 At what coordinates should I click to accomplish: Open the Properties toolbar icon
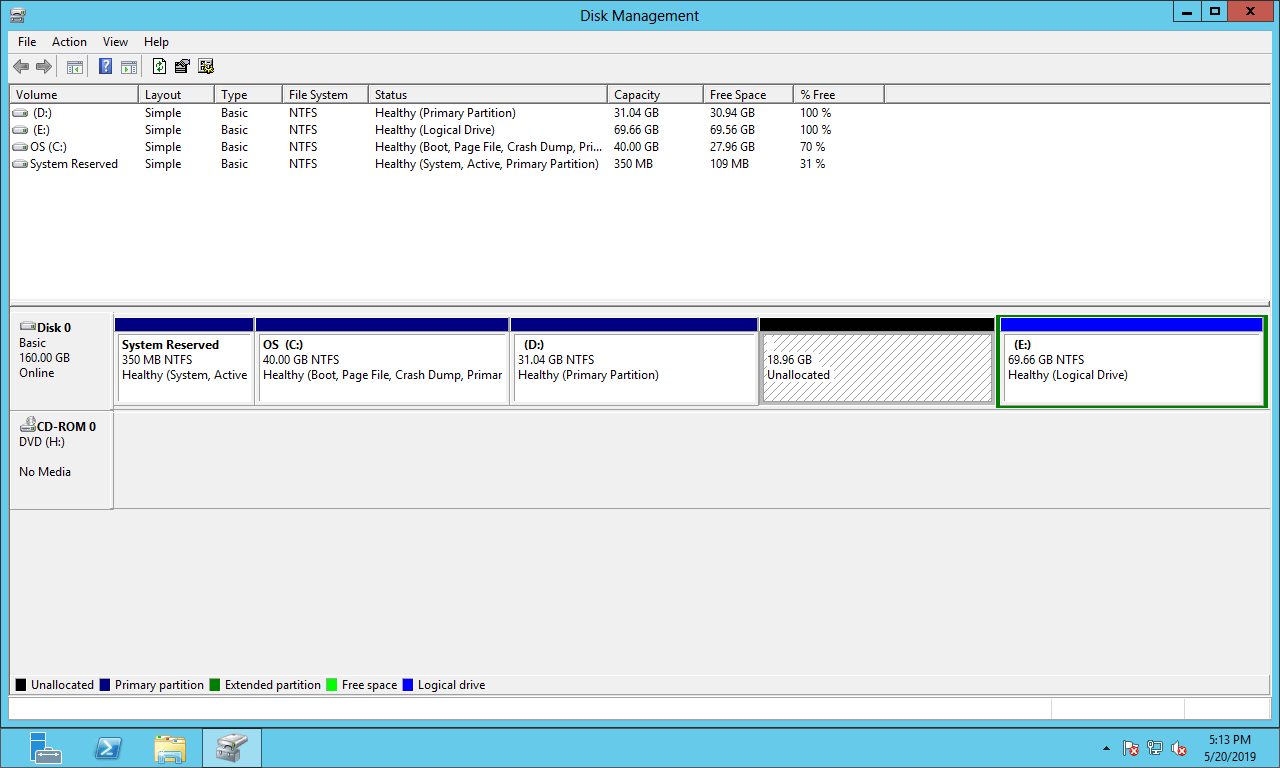click(x=182, y=67)
